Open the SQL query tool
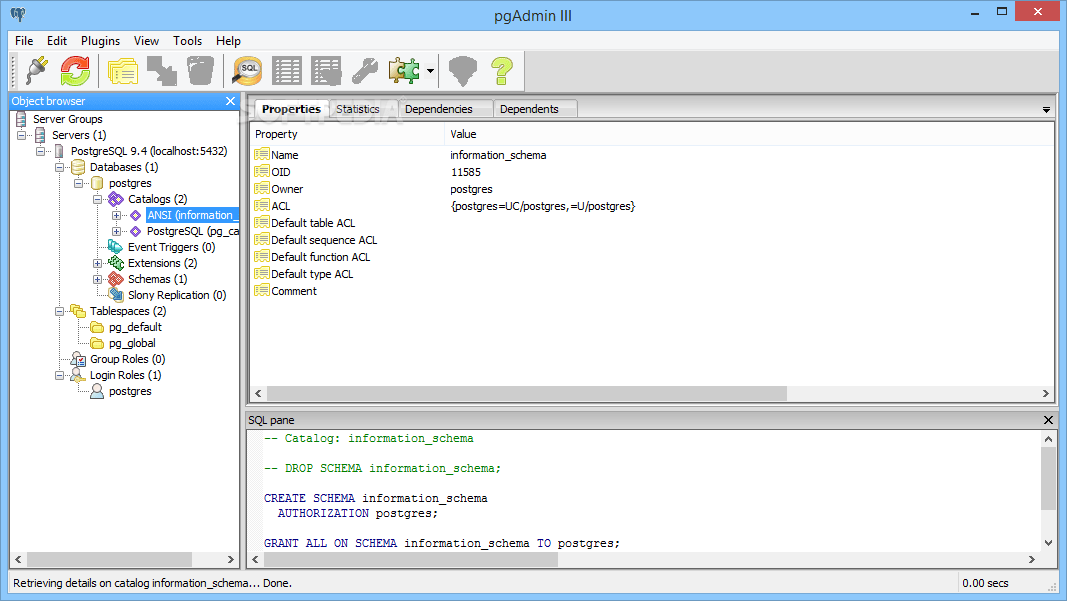The width and height of the screenshot is (1067, 601). tap(247, 70)
